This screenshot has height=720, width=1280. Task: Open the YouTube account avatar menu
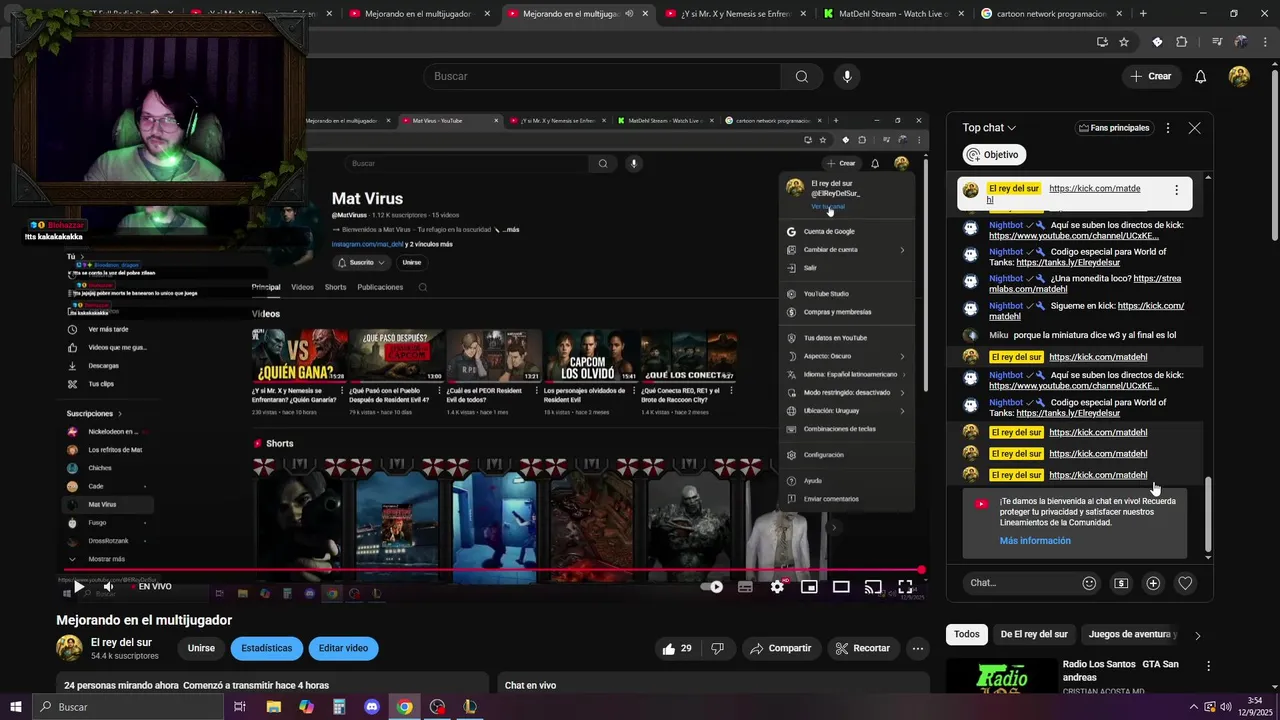pyautogui.click(x=1239, y=76)
